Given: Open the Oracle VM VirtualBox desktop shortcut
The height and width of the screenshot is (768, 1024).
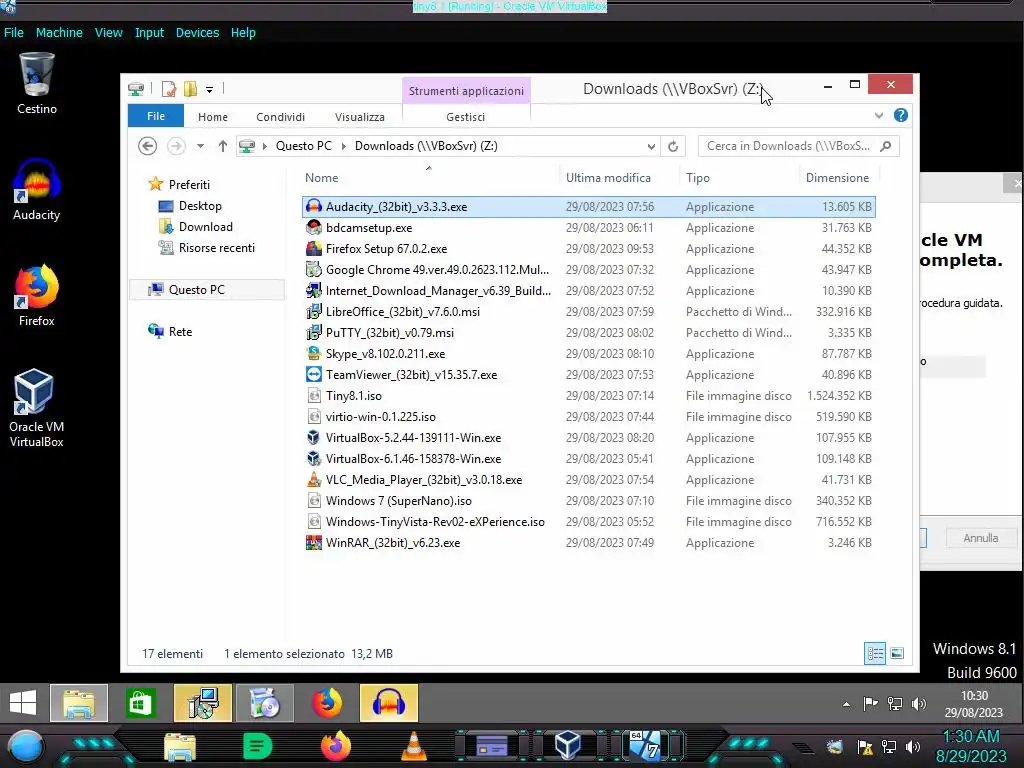Looking at the screenshot, I should pos(37,408).
